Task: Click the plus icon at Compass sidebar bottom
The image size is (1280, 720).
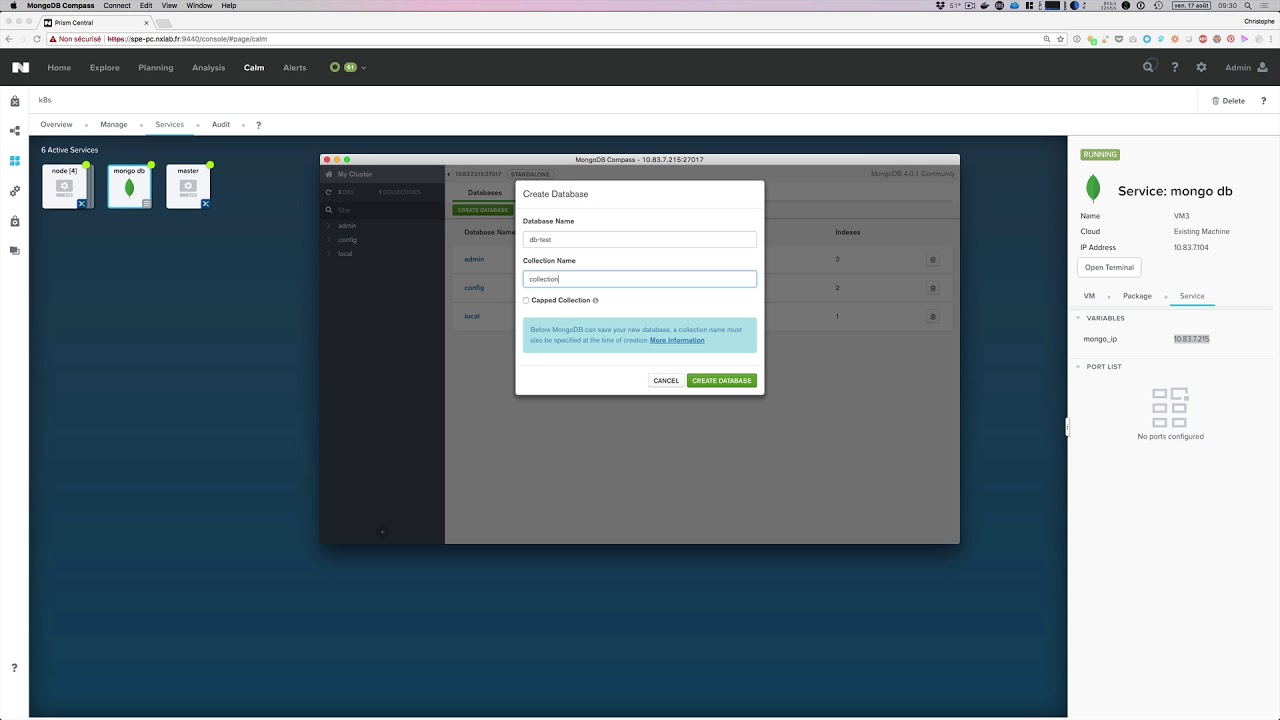Action: [382, 532]
